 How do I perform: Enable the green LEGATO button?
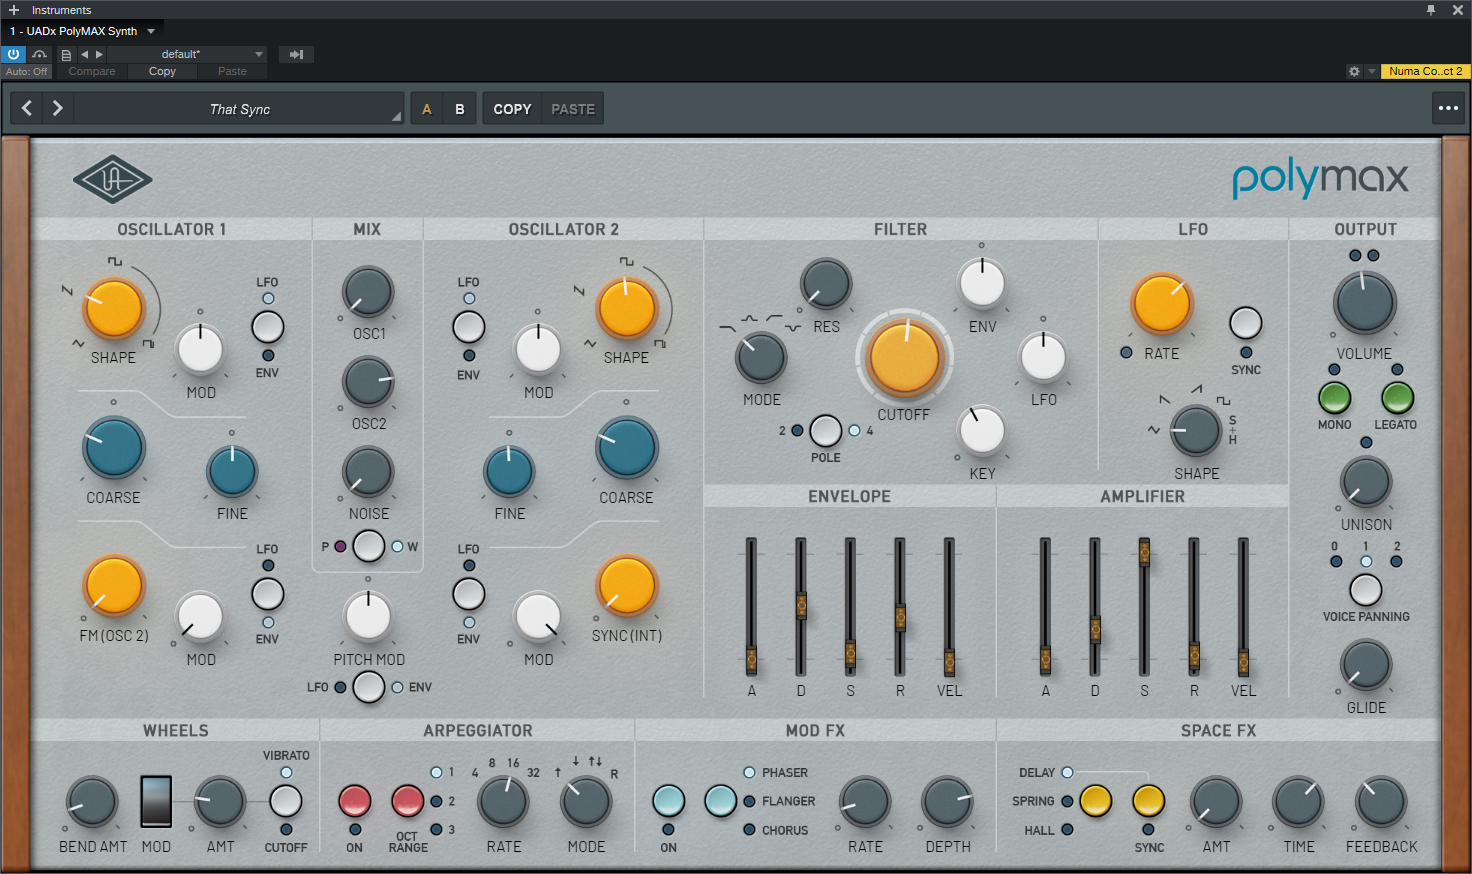click(1397, 398)
